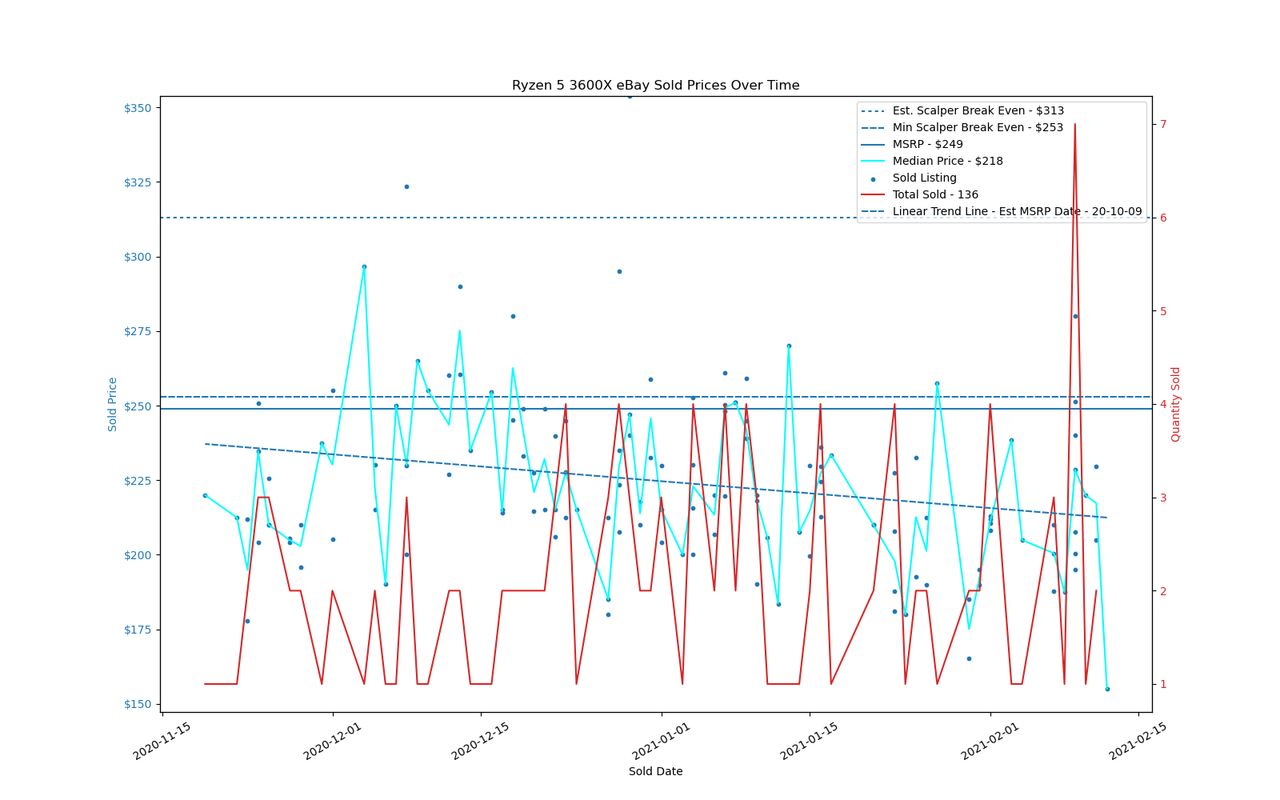1280x800 pixels.
Task: Click quantity tick label 1 on right axis
Action: (1163, 684)
